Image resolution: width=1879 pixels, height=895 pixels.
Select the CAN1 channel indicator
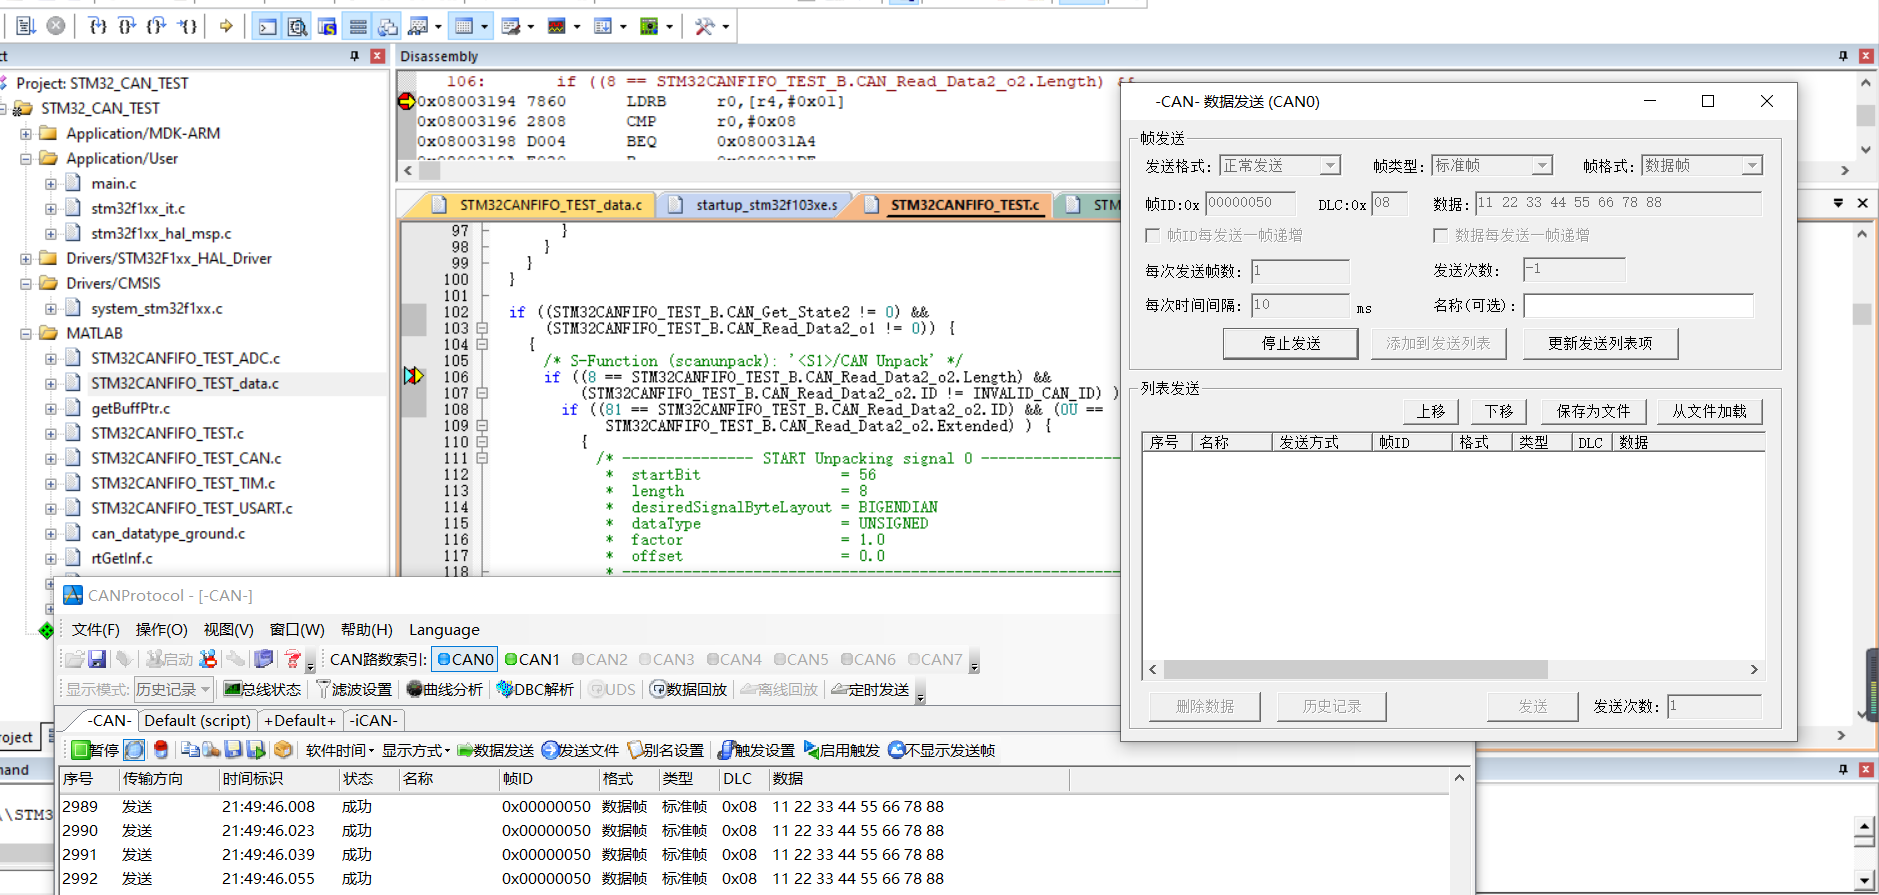tap(532, 659)
